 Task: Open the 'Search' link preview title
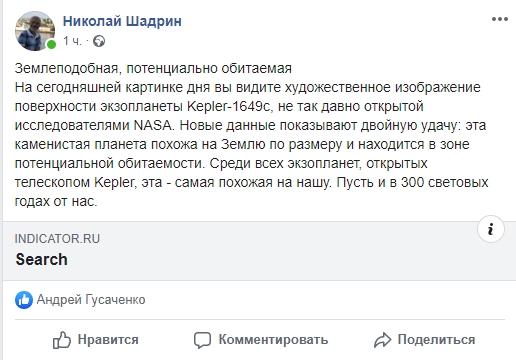click(x=42, y=259)
